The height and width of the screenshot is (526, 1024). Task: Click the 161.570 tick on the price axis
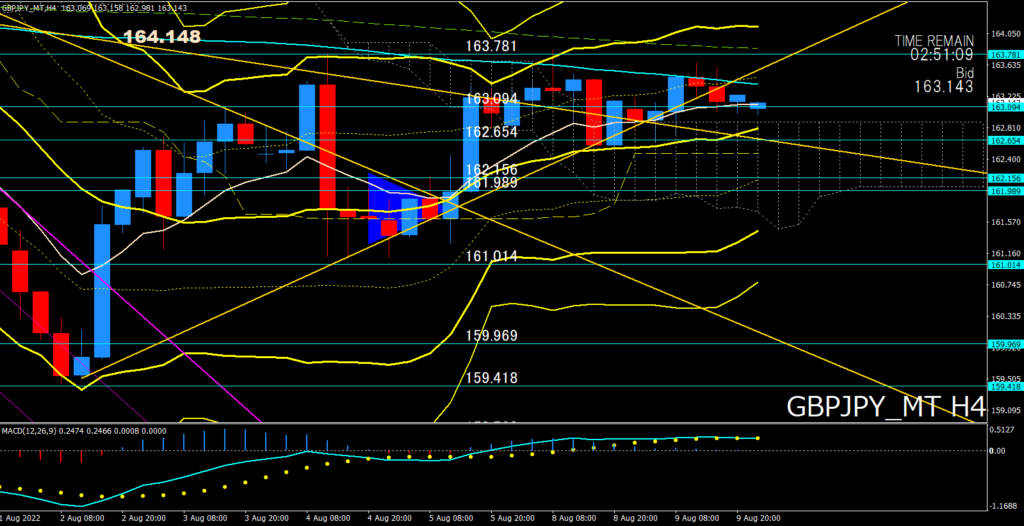coord(1006,222)
